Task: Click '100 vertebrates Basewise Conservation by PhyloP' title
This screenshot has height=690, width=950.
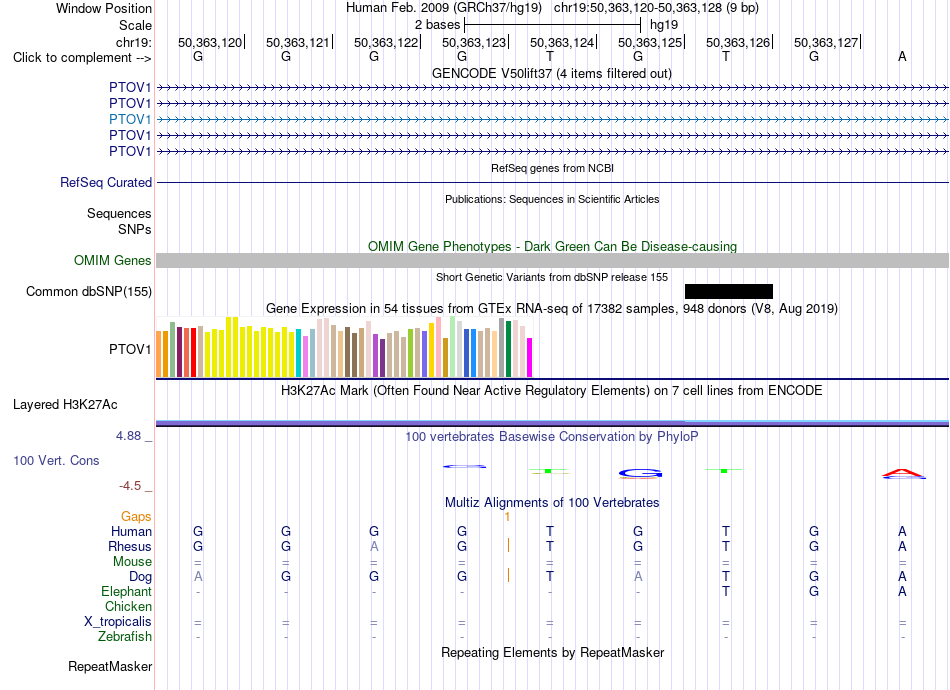Action: click(551, 437)
